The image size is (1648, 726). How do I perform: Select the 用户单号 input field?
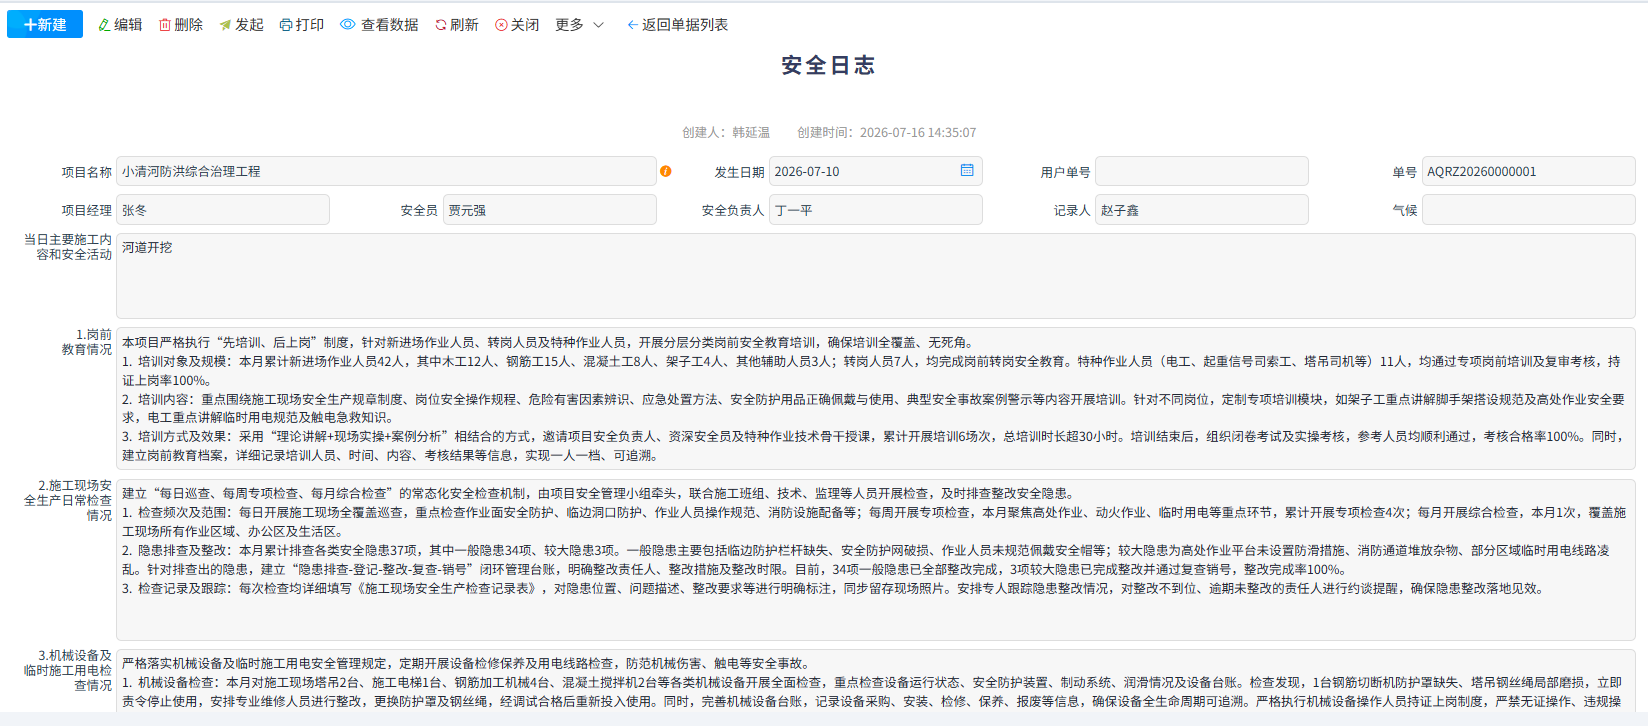[x=1202, y=171]
